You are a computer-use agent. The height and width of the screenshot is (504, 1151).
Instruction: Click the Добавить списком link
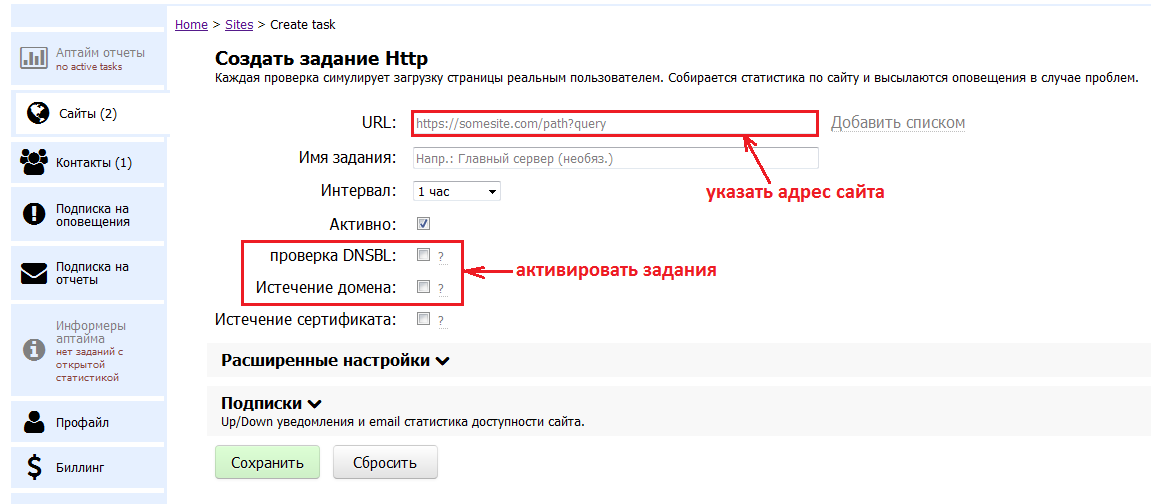pos(898,123)
